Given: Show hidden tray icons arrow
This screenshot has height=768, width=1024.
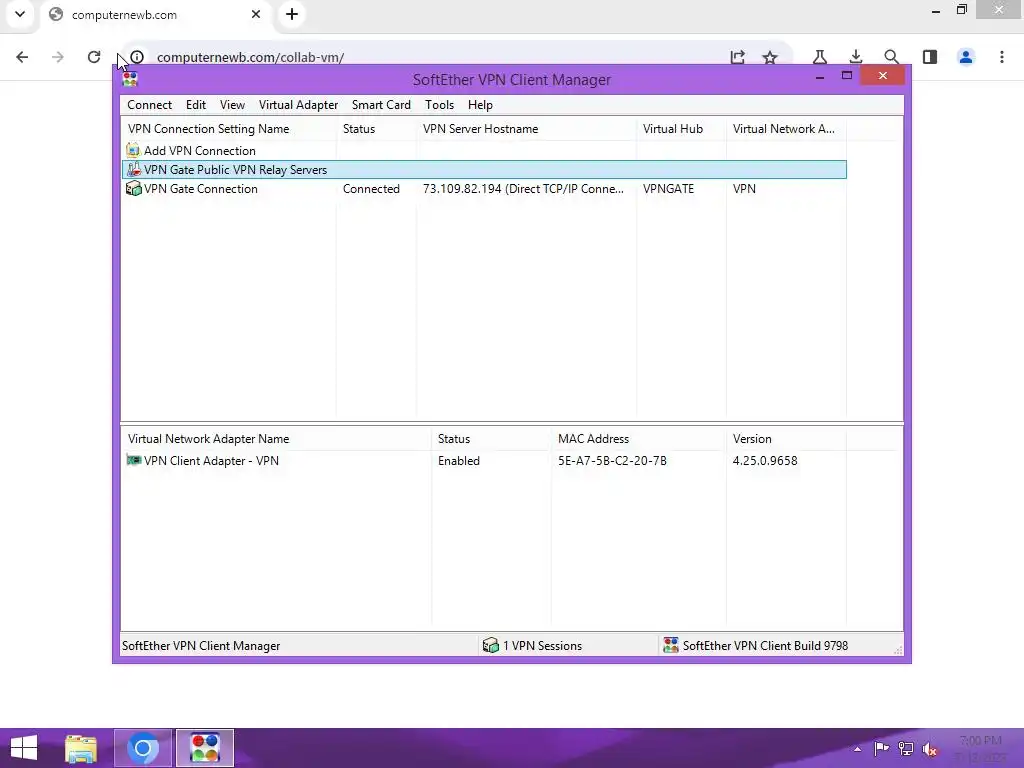Looking at the screenshot, I should pyautogui.click(x=857, y=749).
